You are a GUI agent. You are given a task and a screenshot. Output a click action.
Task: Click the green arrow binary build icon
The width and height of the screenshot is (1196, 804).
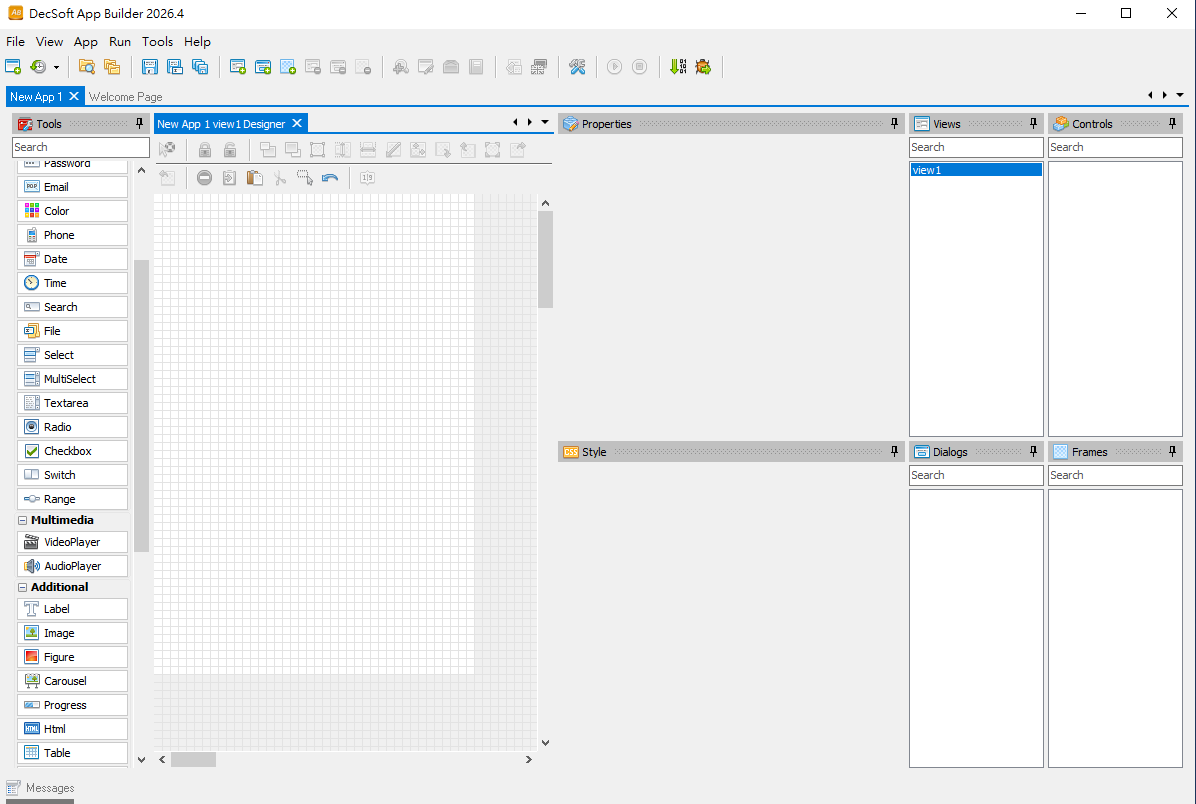coord(679,67)
